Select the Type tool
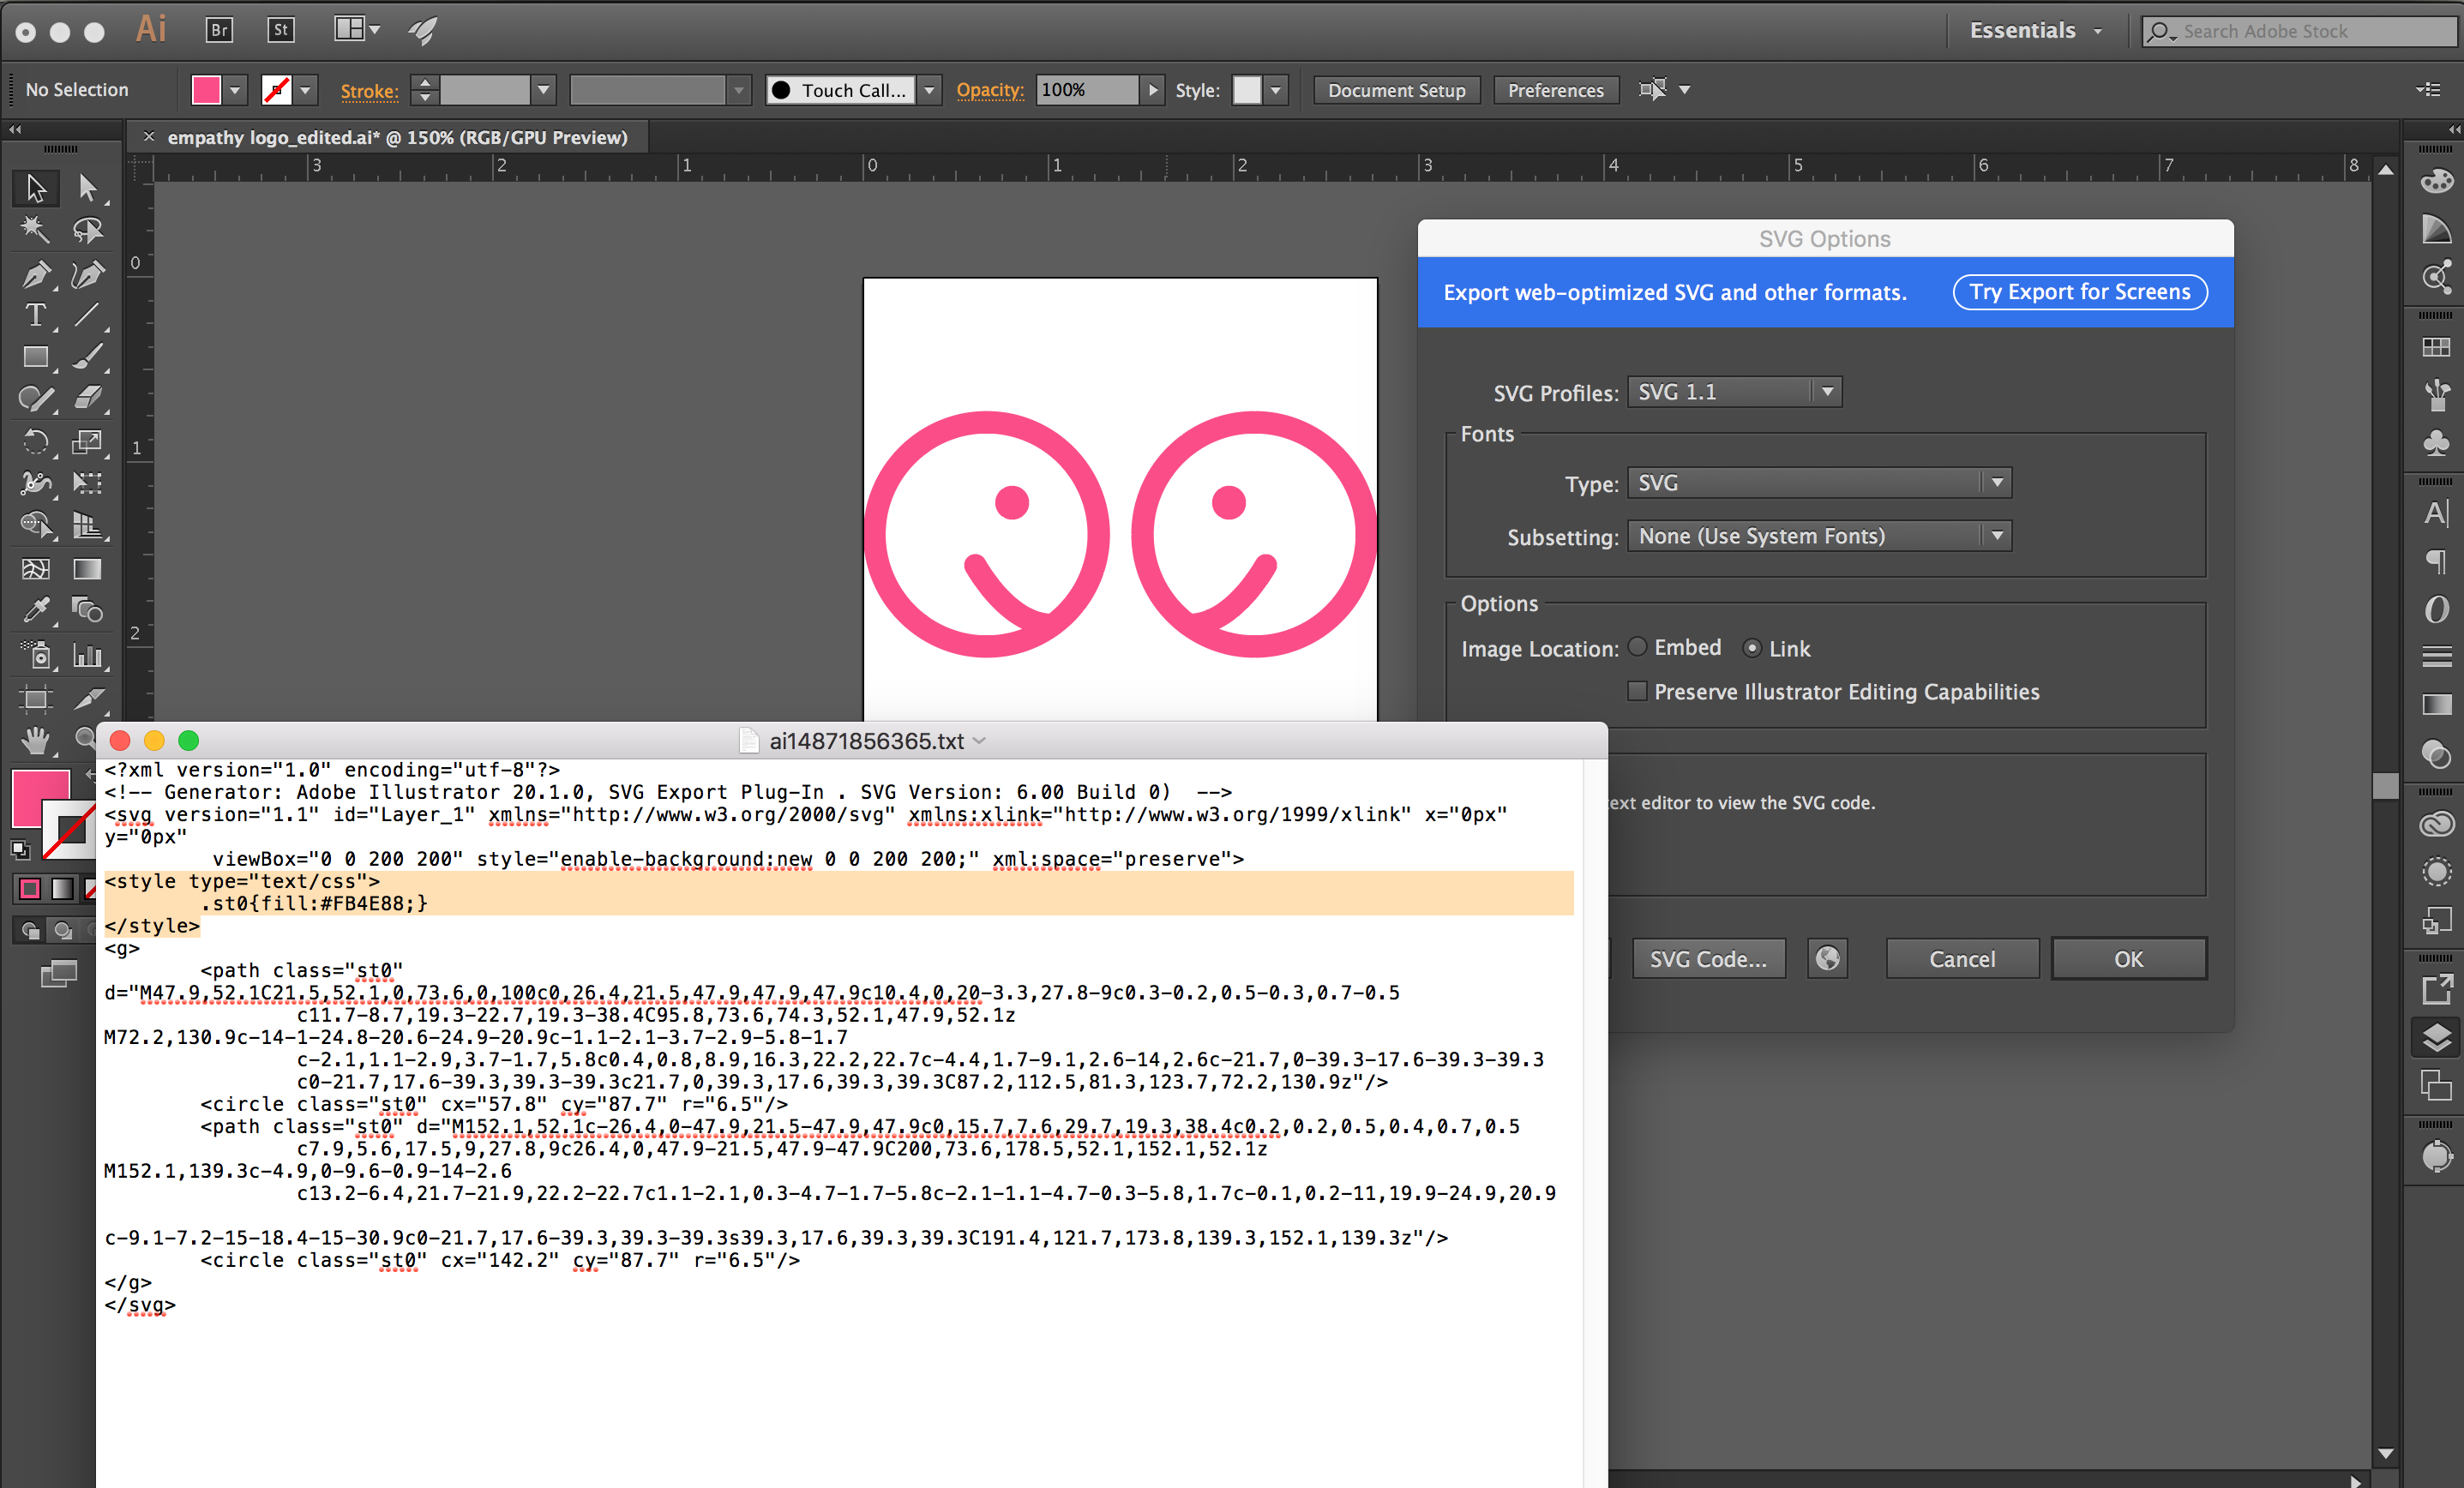 pyautogui.click(x=36, y=315)
